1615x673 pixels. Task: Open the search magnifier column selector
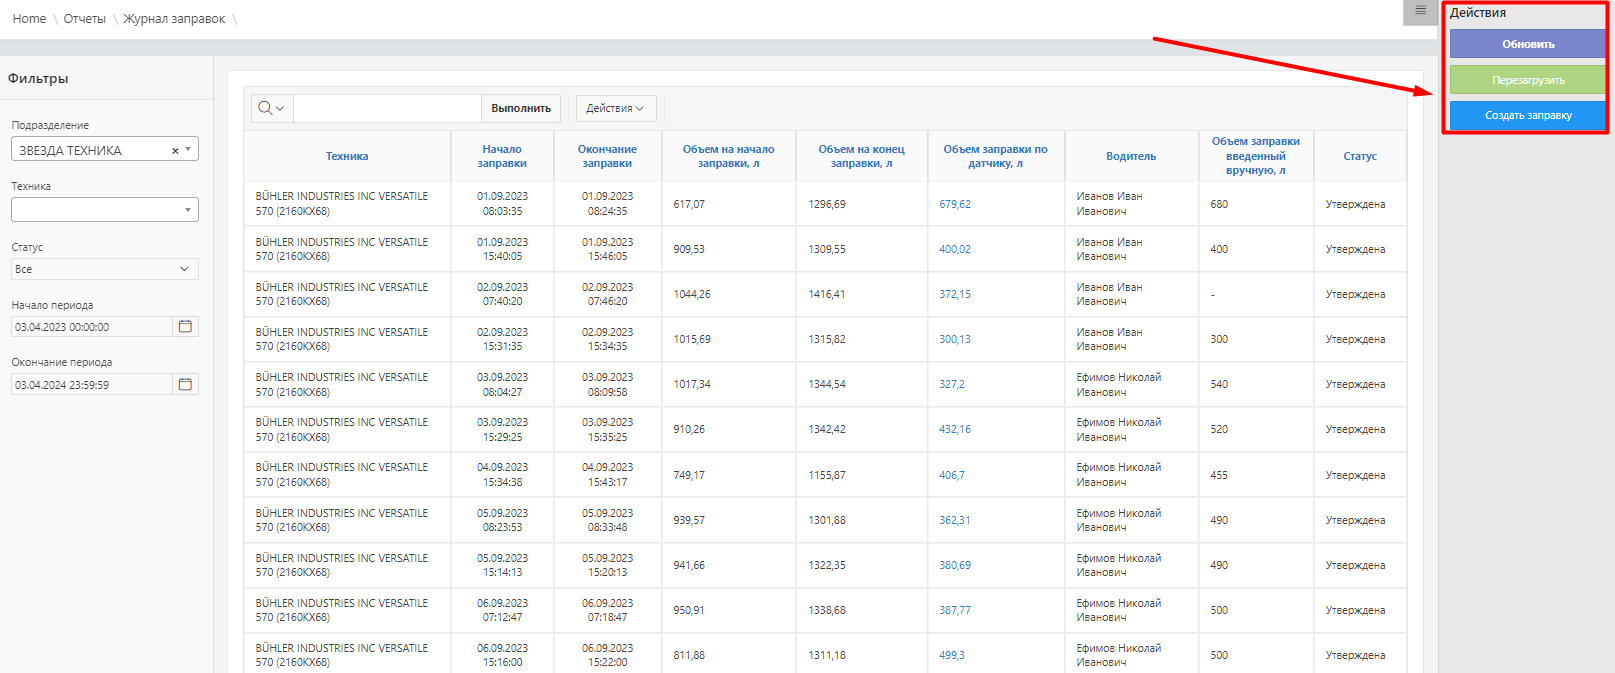pos(271,108)
